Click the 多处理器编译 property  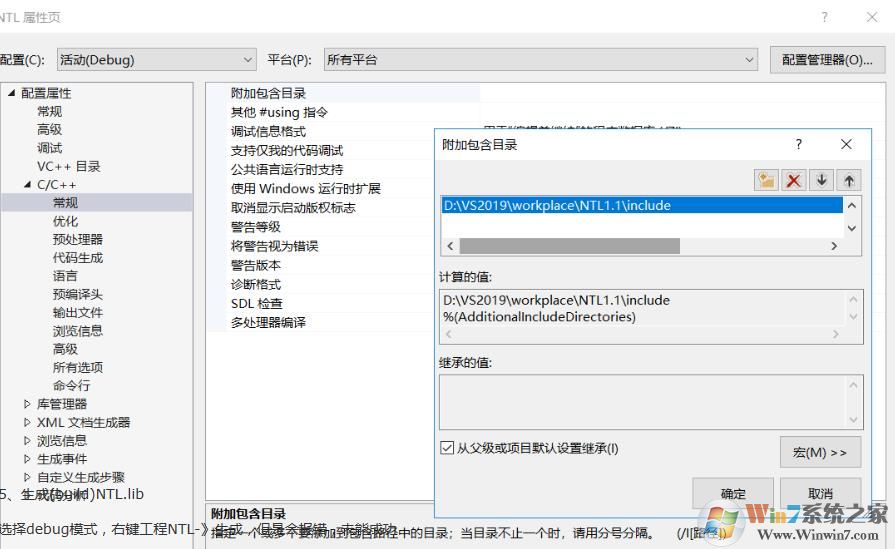pyautogui.click(x=268, y=322)
